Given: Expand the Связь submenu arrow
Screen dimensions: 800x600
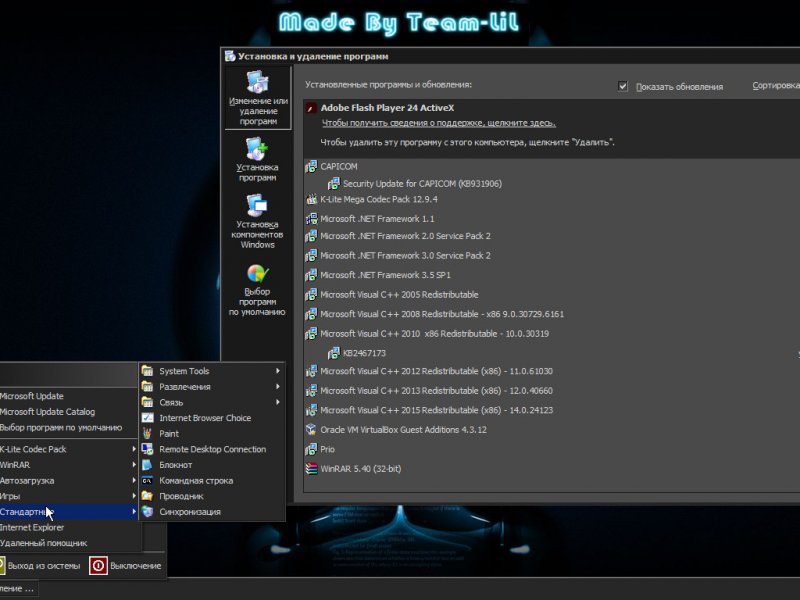Looking at the screenshot, I should (x=278, y=402).
